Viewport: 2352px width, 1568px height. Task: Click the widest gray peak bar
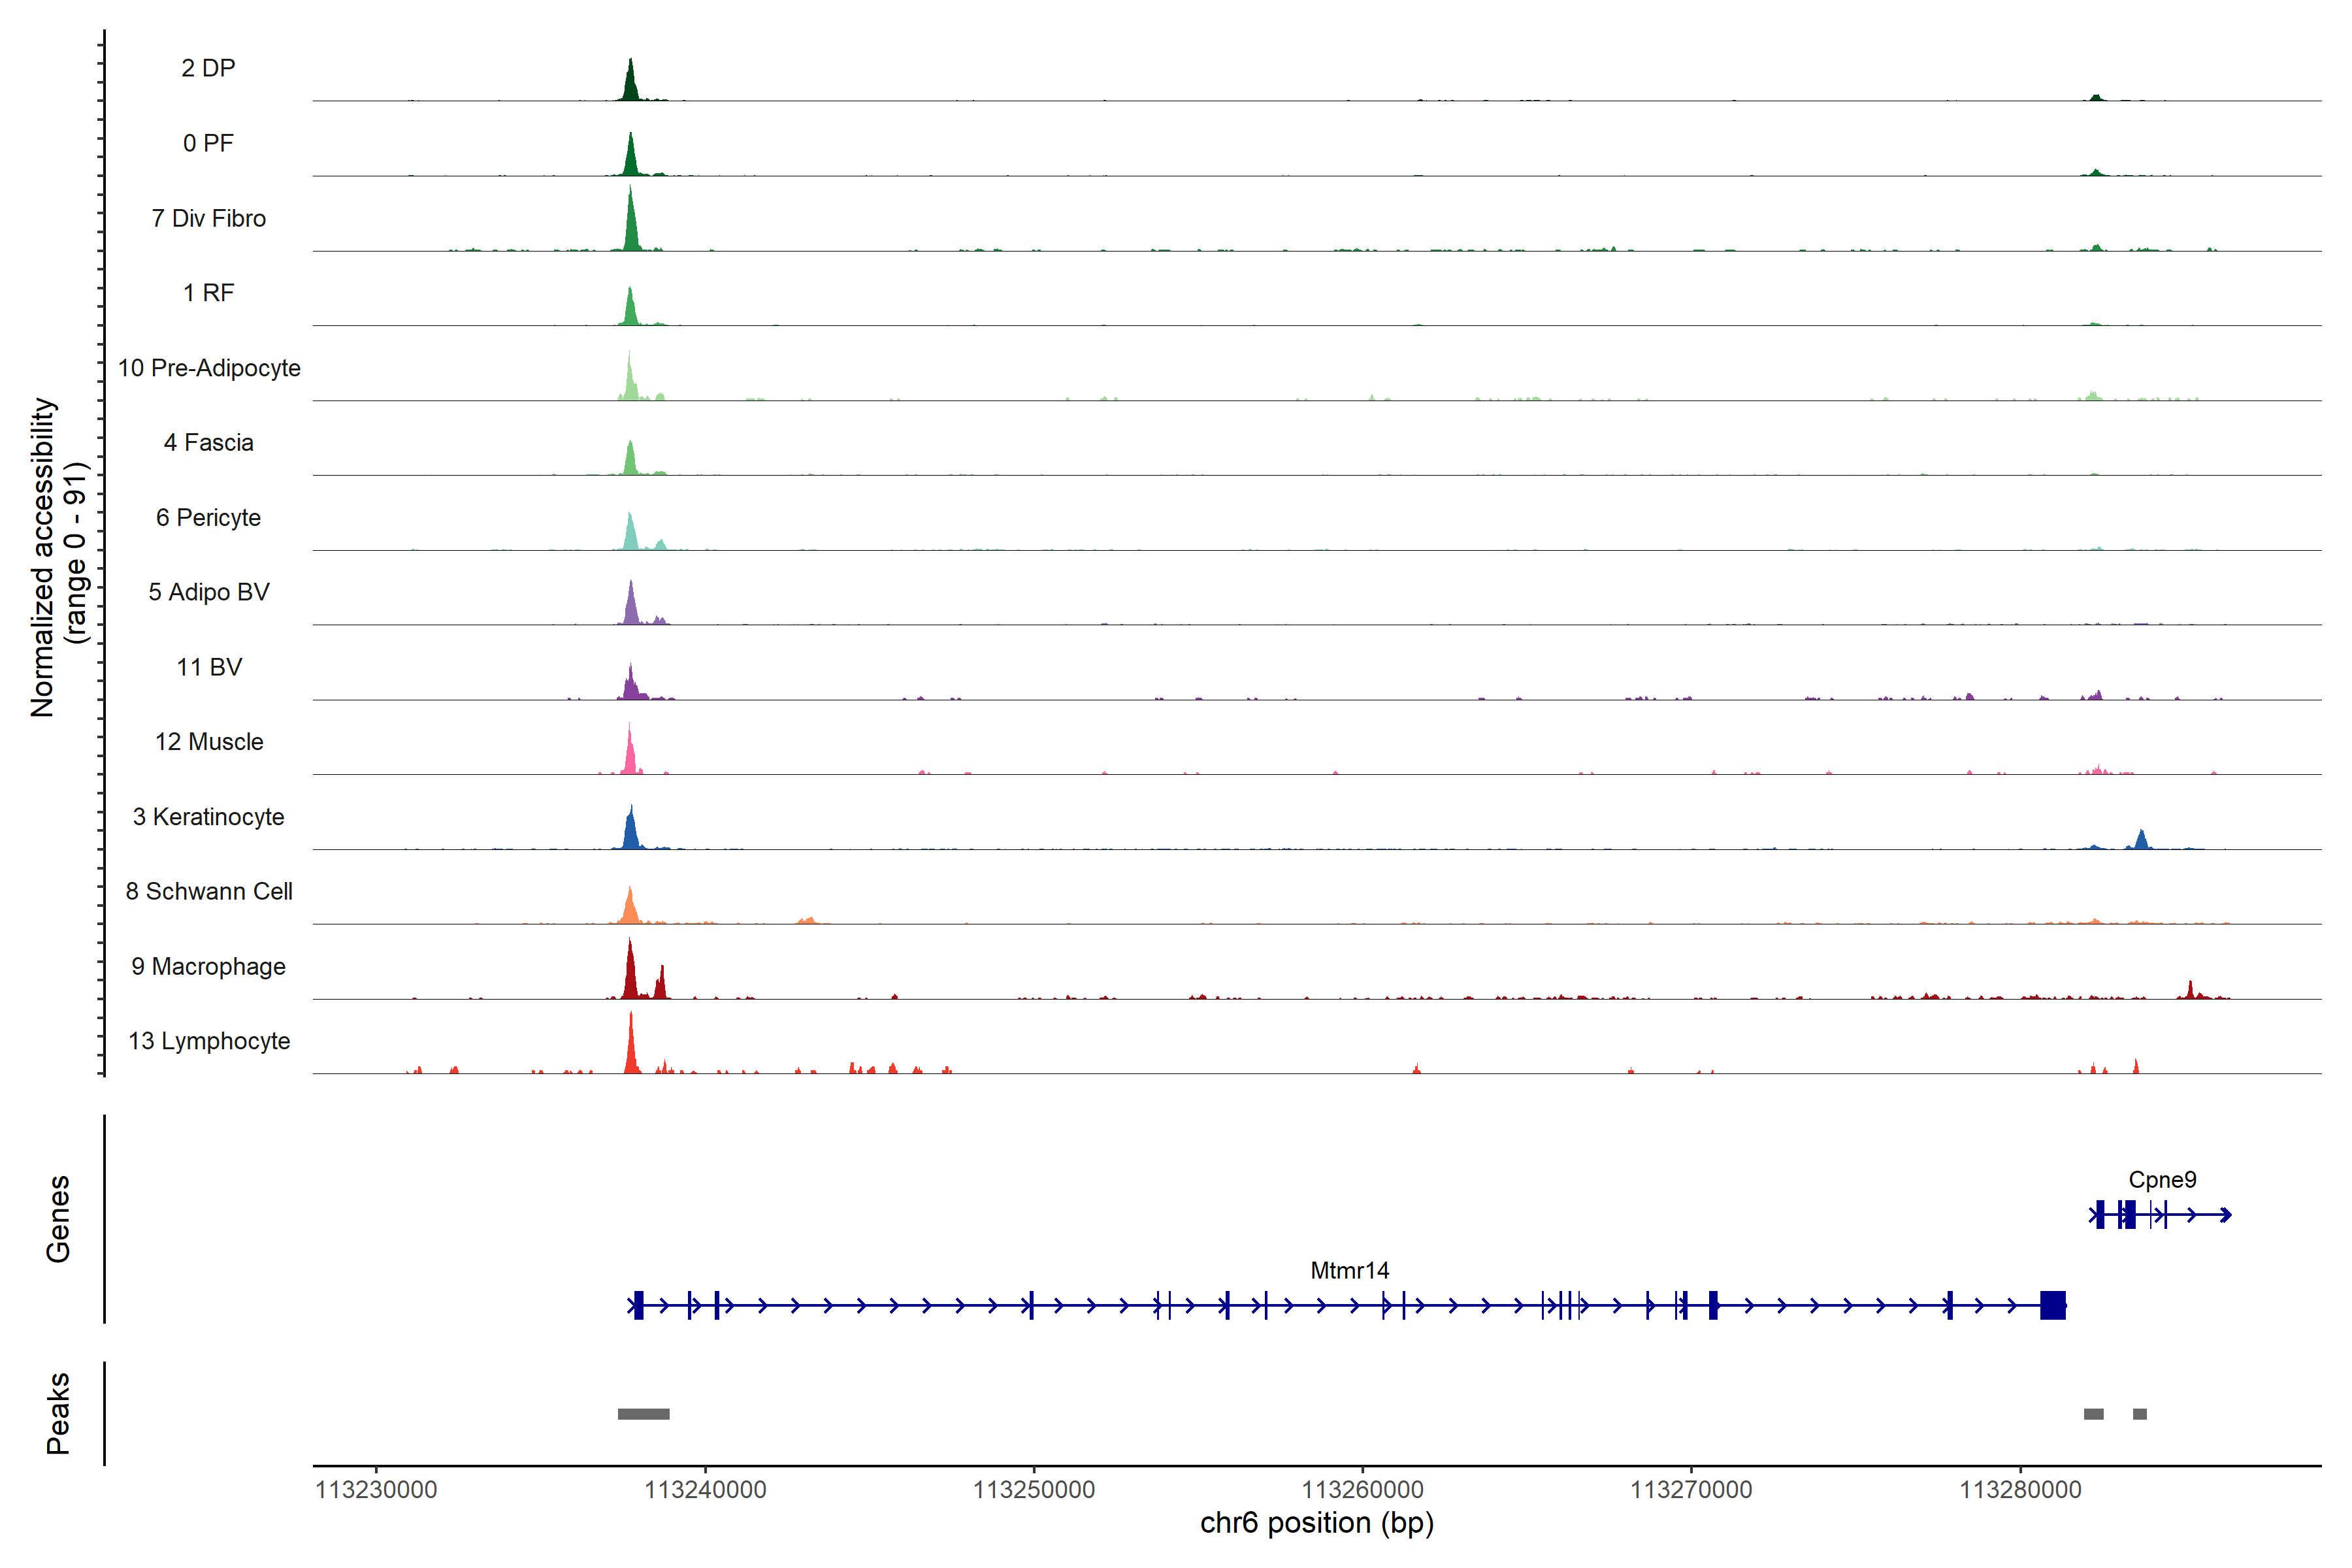(643, 1414)
